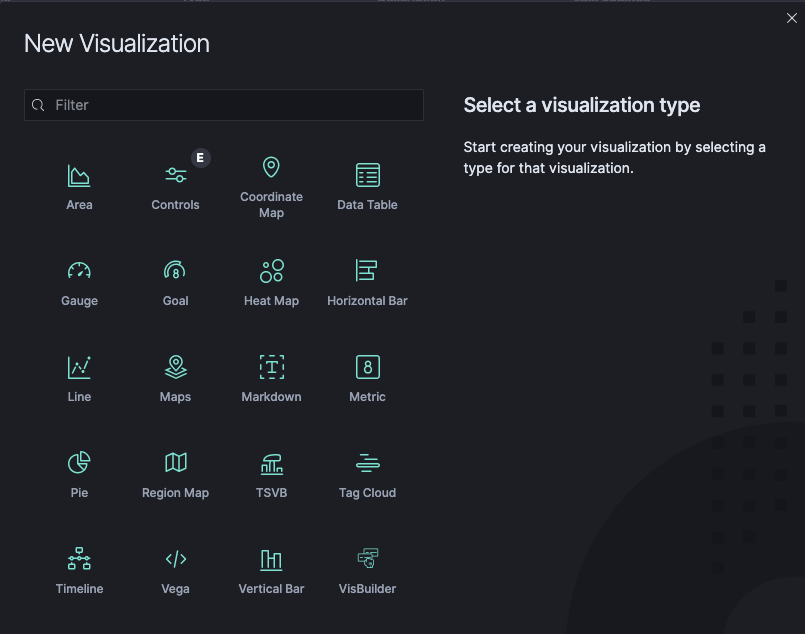Close the New Visualization dialog
The width and height of the screenshot is (805, 634).
point(792,18)
